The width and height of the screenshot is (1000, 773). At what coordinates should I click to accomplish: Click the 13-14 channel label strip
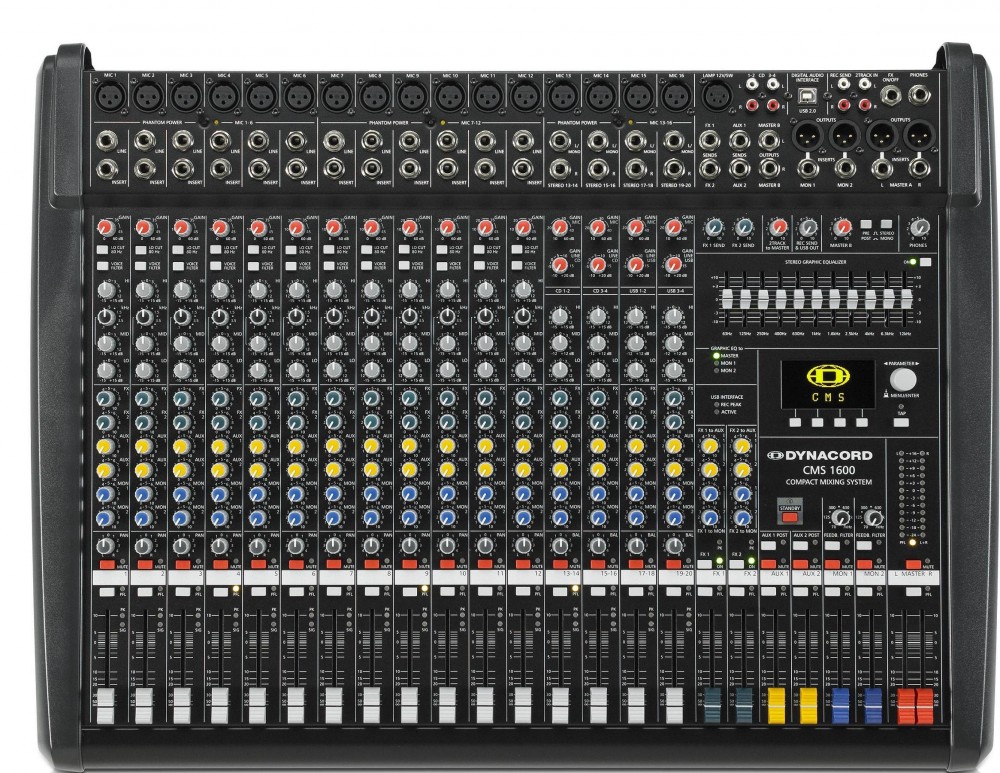point(563,575)
